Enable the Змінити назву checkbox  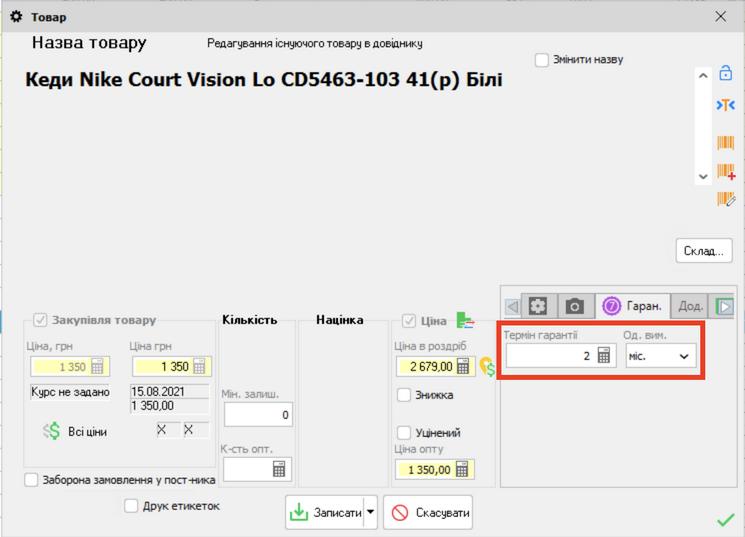(542, 60)
